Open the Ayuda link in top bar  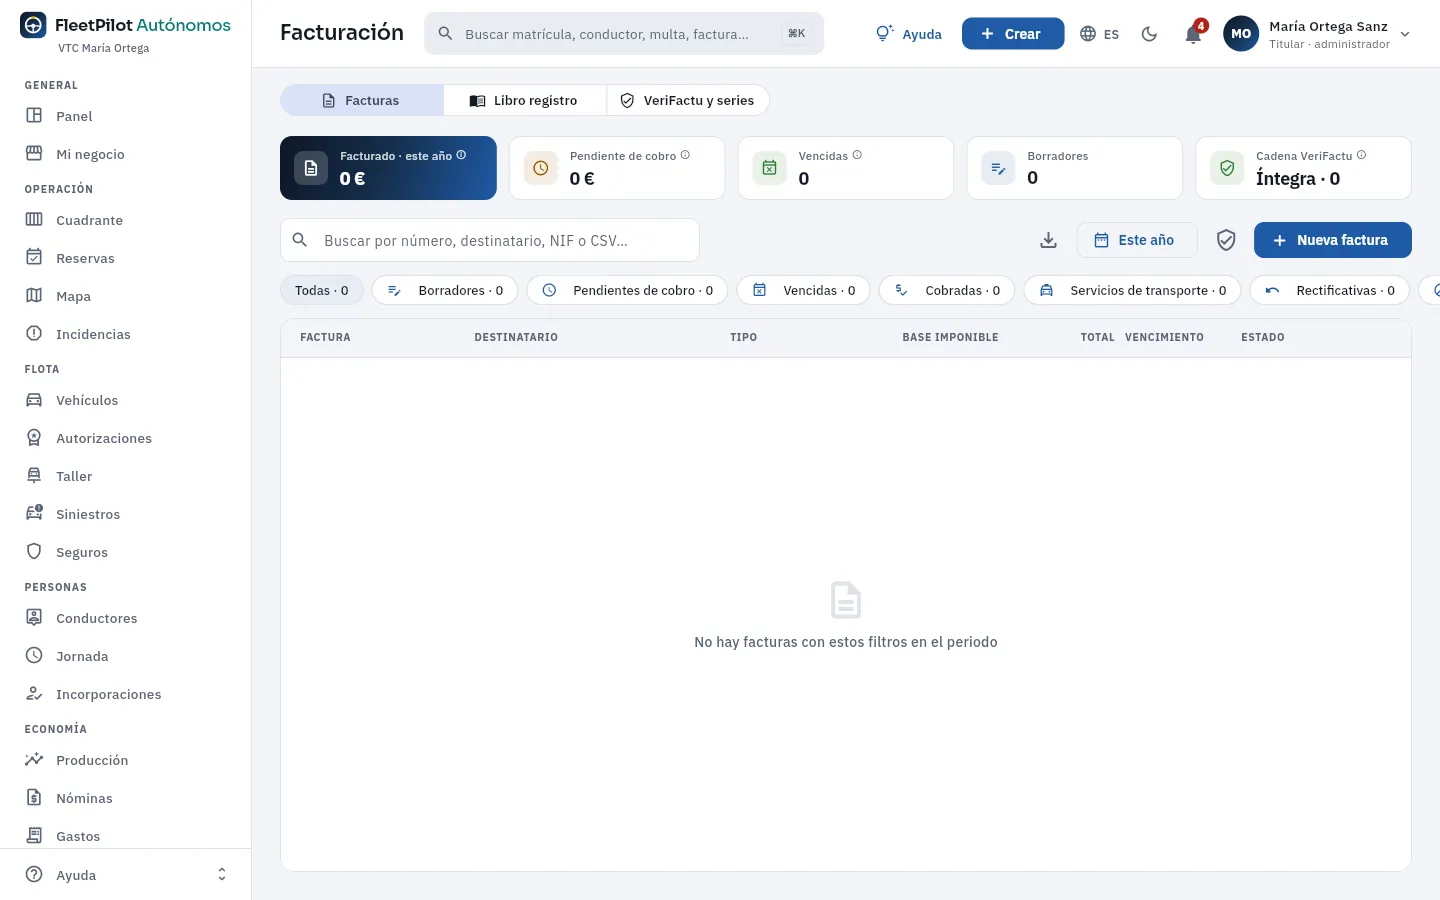tap(908, 34)
